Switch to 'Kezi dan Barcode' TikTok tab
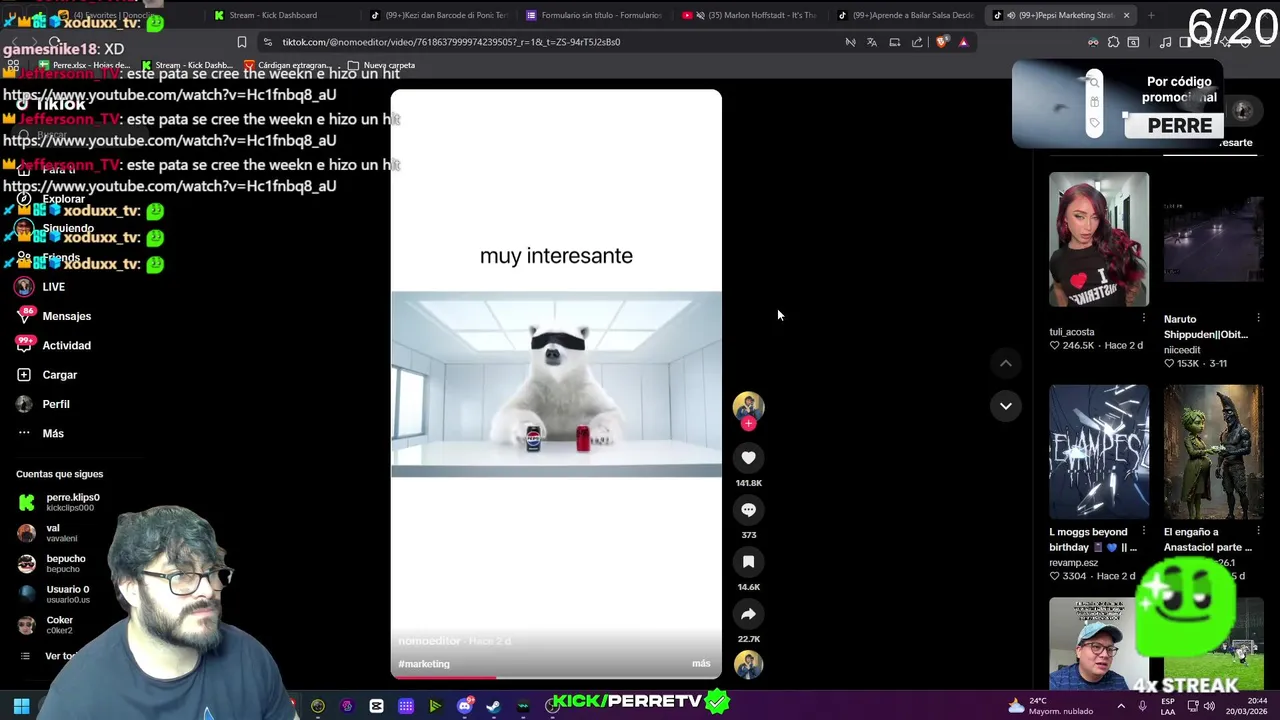Viewport: 1280px width, 720px height. coord(440,15)
